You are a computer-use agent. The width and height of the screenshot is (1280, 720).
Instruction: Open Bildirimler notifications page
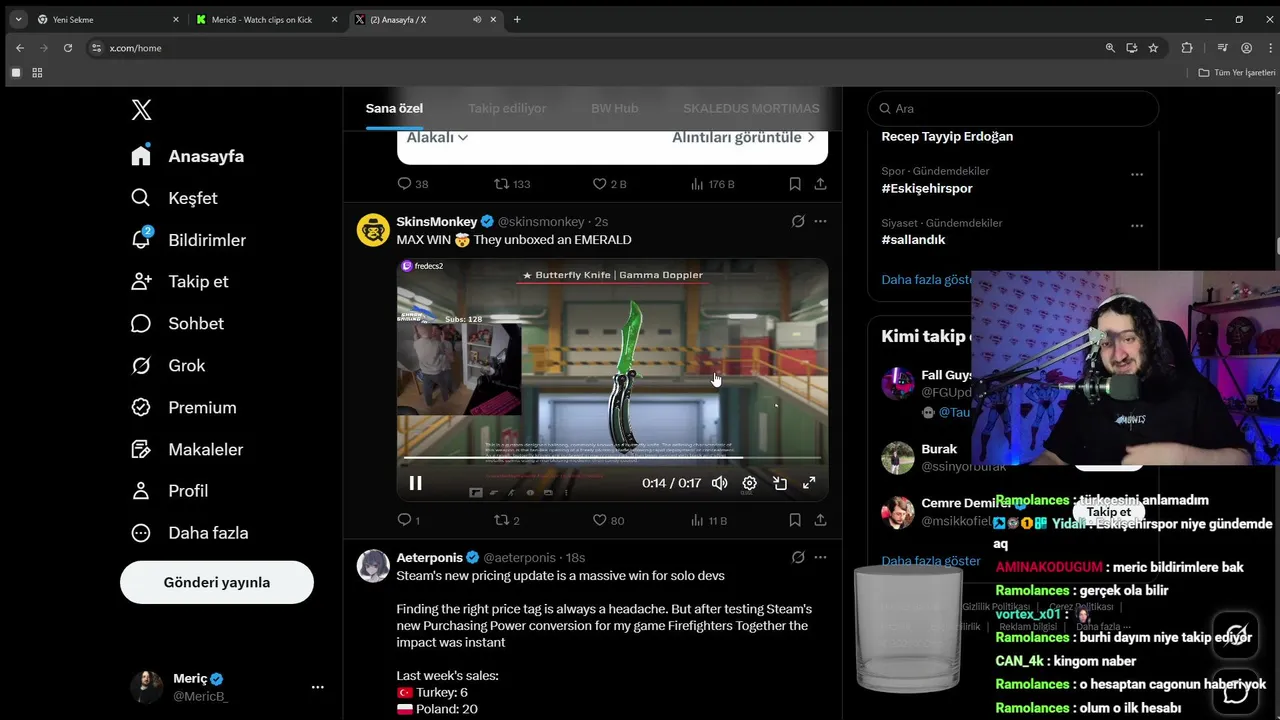click(x=188, y=240)
